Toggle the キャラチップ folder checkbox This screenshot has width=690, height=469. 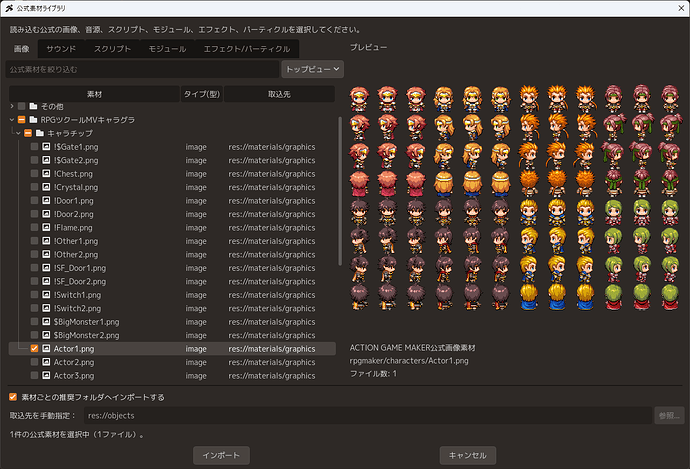(28, 133)
